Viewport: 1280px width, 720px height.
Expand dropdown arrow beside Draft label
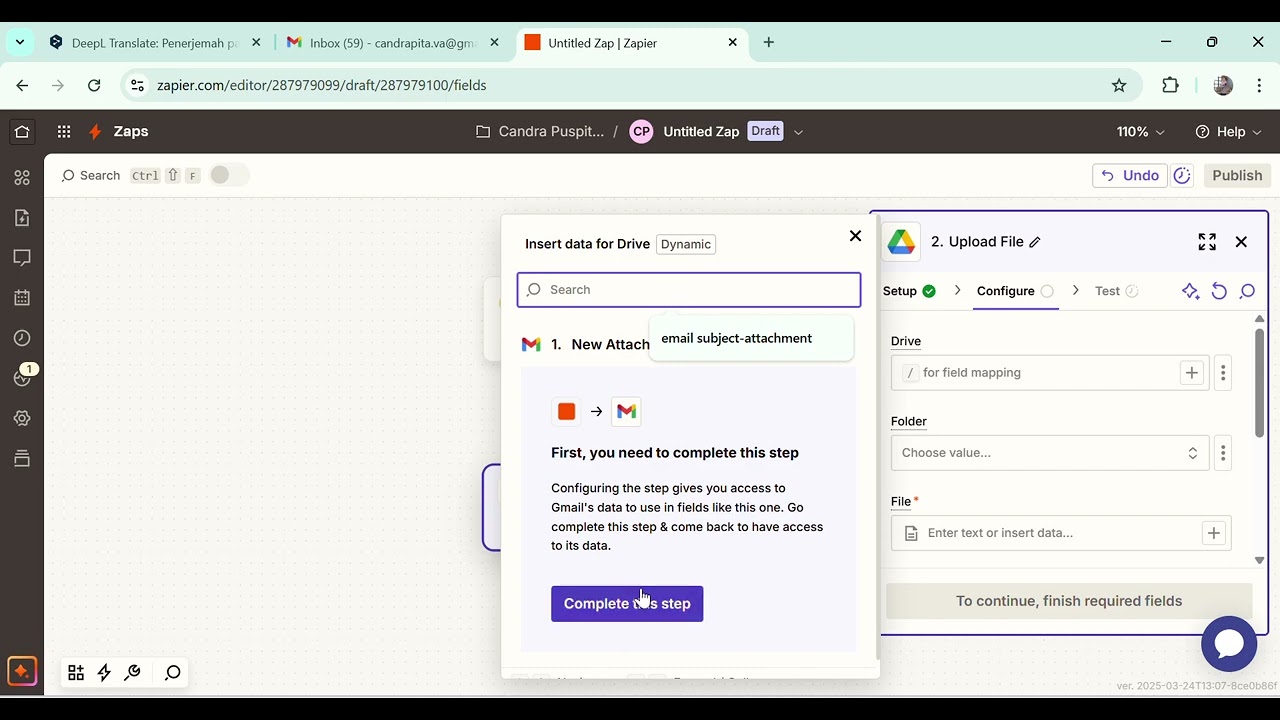[x=798, y=131]
